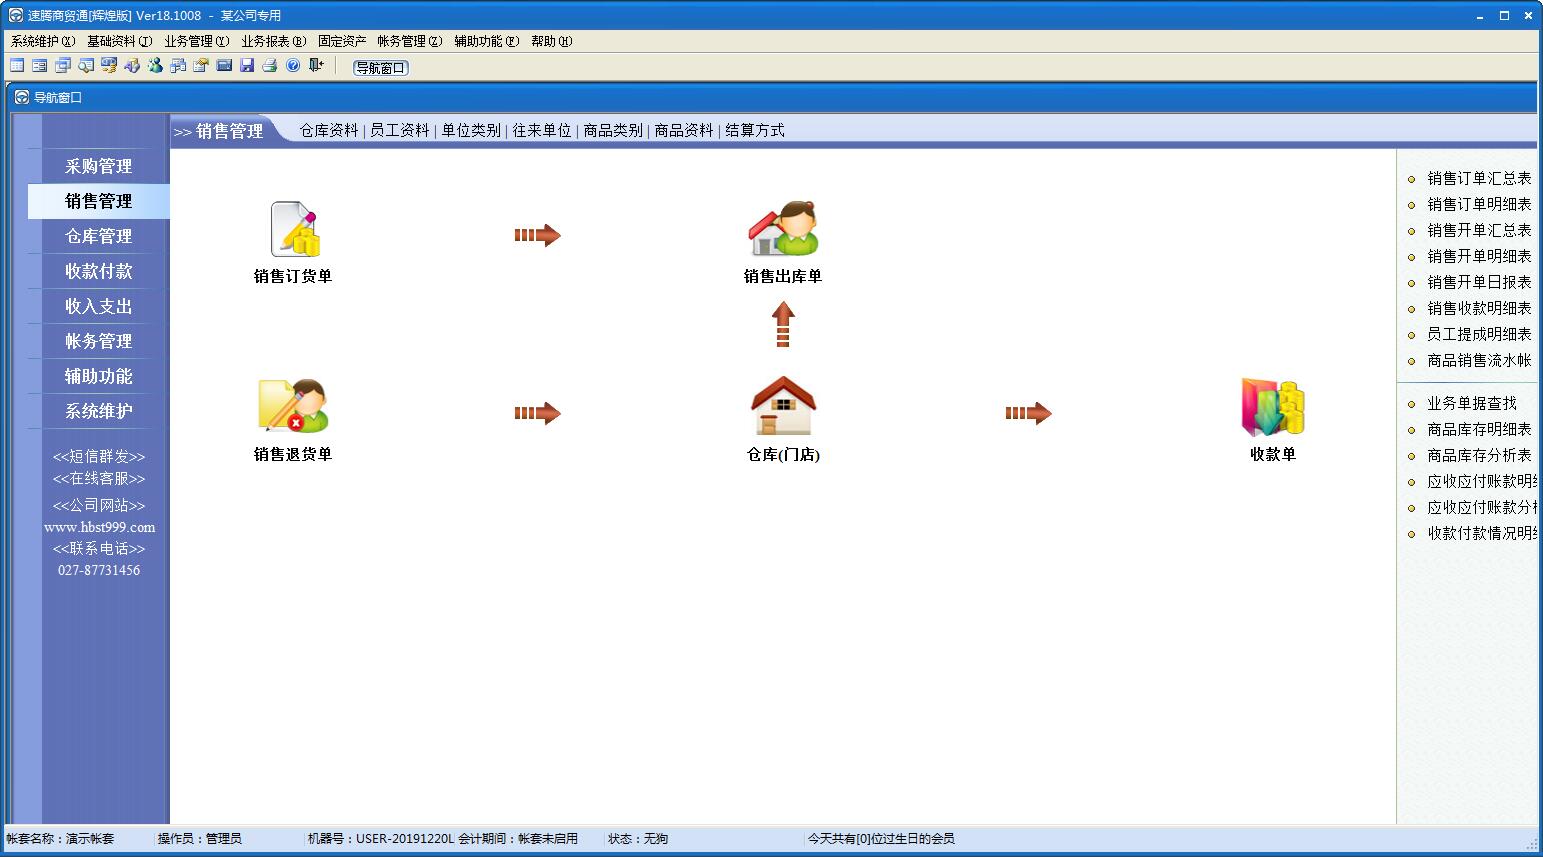Click the <<联系电话>> label
This screenshot has width=1543, height=857.
click(99, 549)
